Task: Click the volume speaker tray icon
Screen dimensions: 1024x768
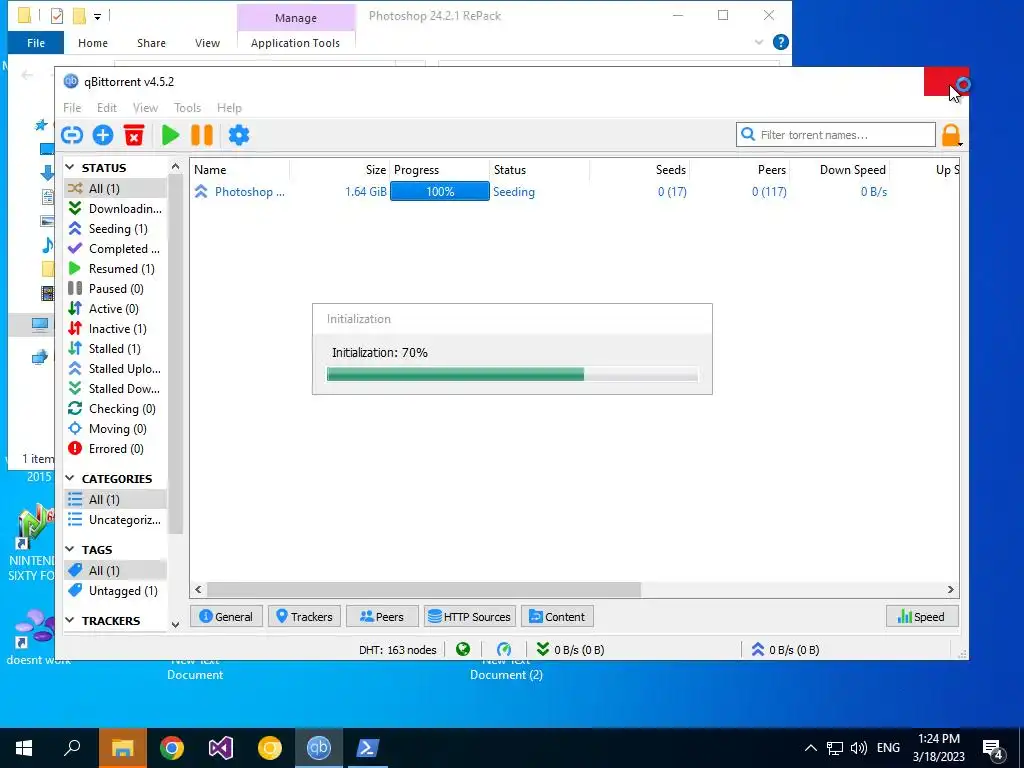Action: tap(859, 748)
